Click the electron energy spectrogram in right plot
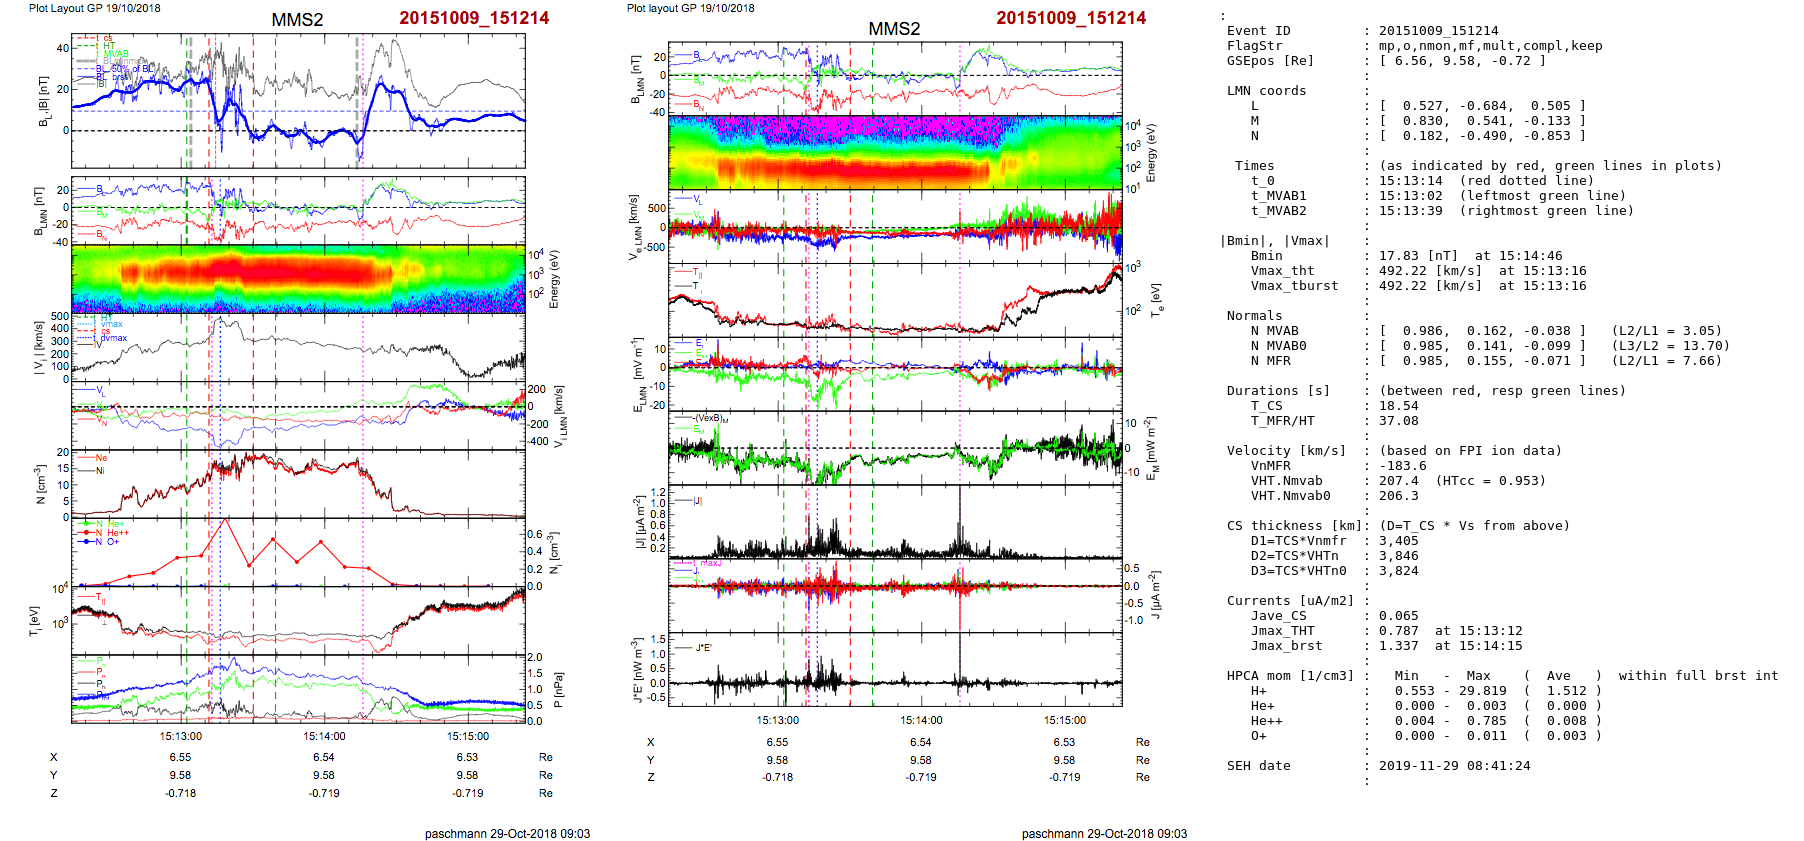The image size is (1804, 841). pos(895,153)
